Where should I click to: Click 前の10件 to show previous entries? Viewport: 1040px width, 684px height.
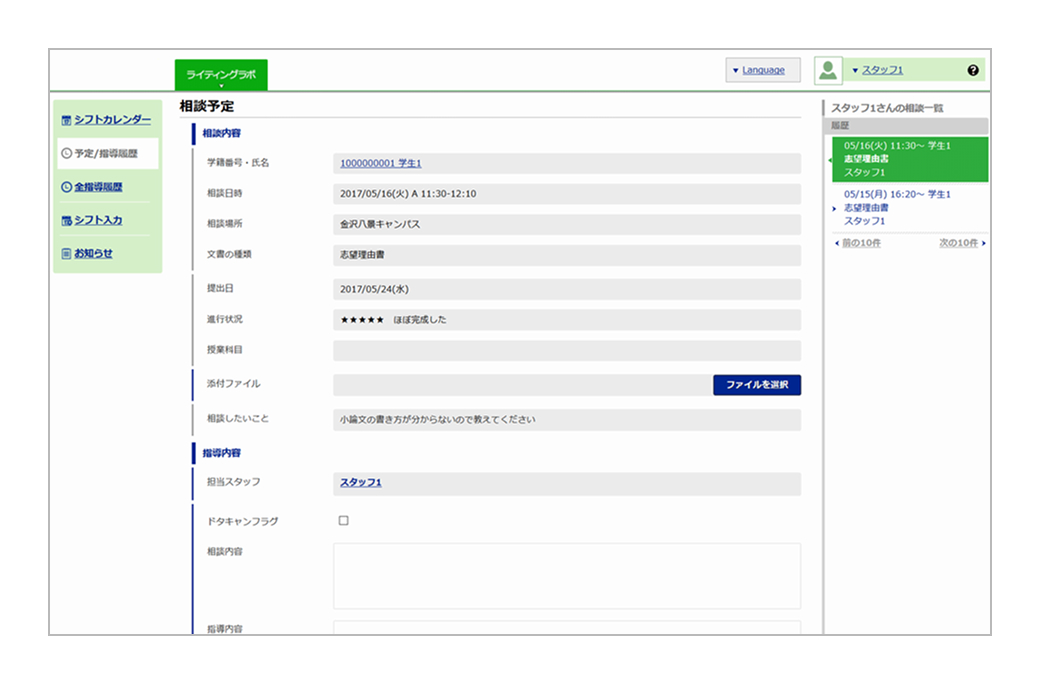[859, 244]
